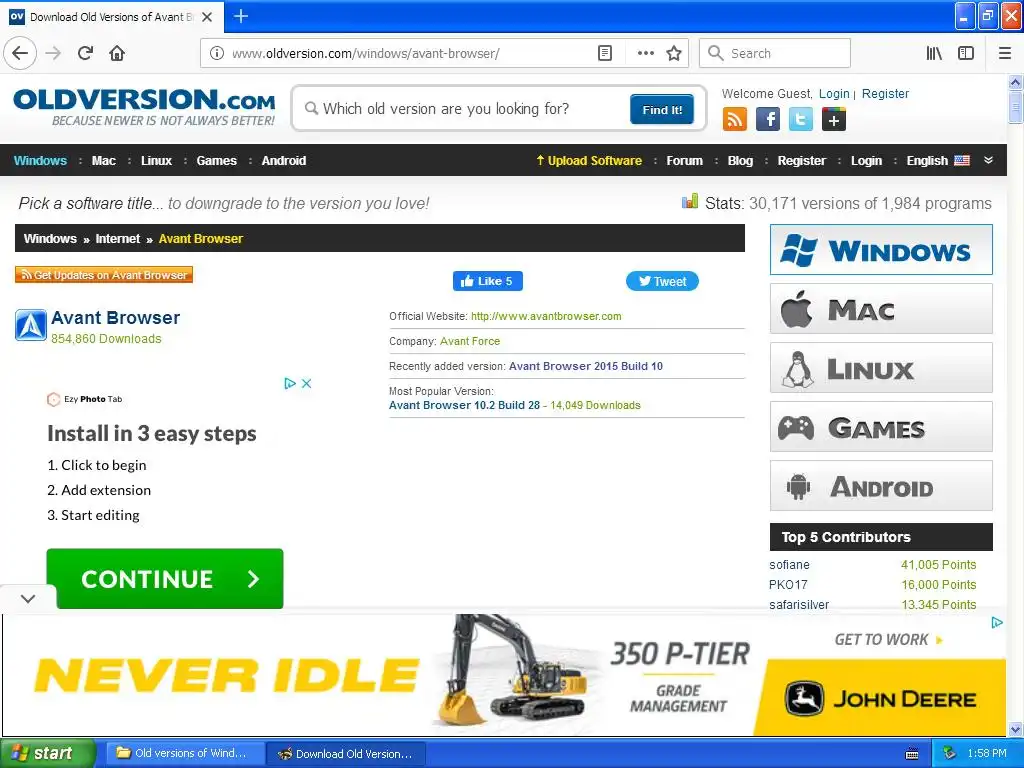The width and height of the screenshot is (1024, 768).
Task: Open the browser home page icon
Action: 117,53
